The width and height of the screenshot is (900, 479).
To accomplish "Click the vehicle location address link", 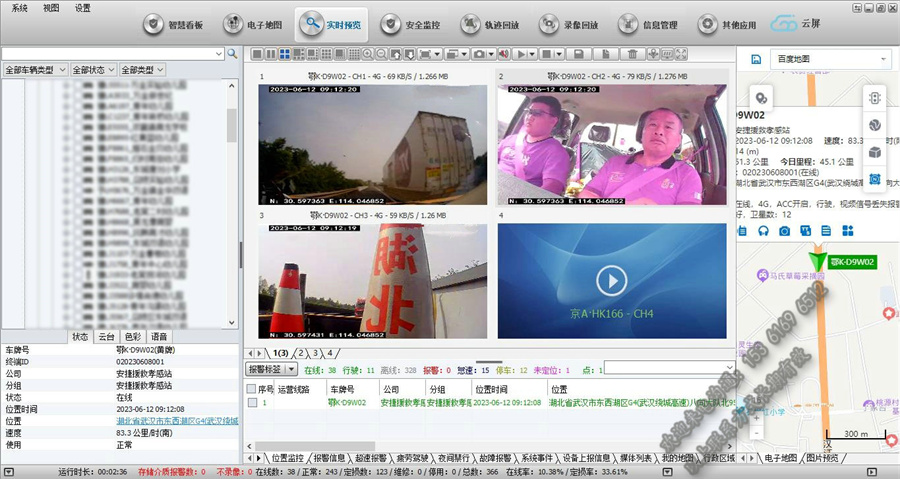I will 176,421.
